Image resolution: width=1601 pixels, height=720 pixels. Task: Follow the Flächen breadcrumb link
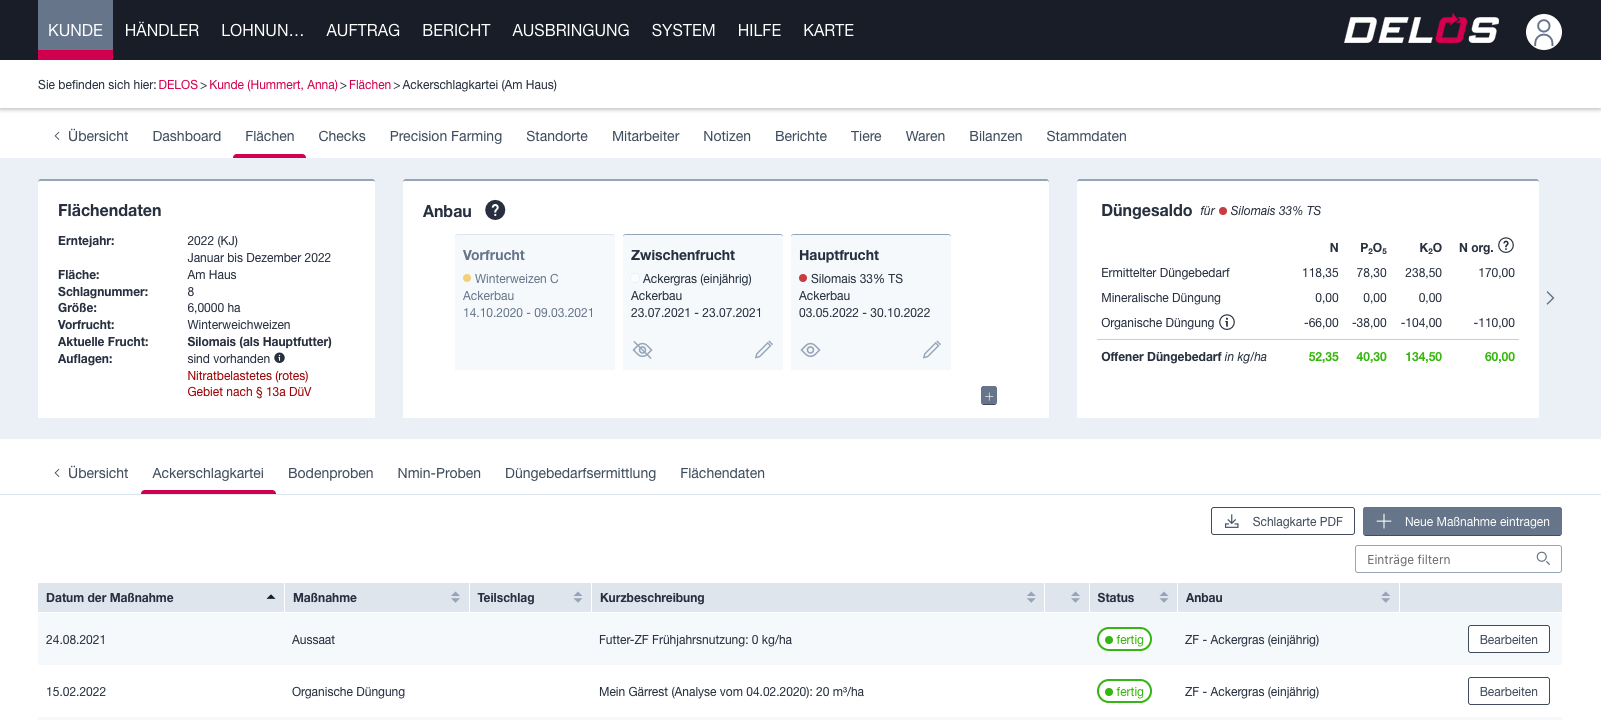[370, 85]
